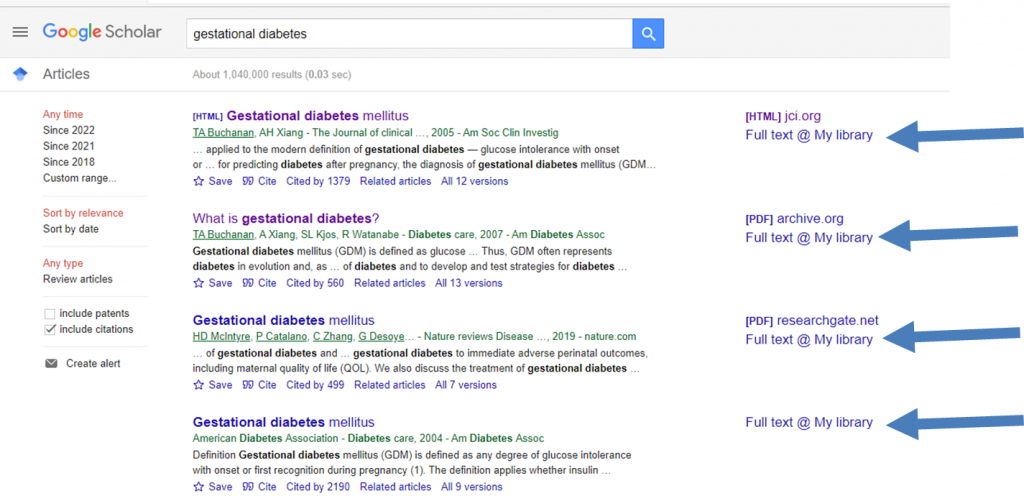Show 'All 13 versions' of second result
The image size is (1024, 496).
pos(468,283)
